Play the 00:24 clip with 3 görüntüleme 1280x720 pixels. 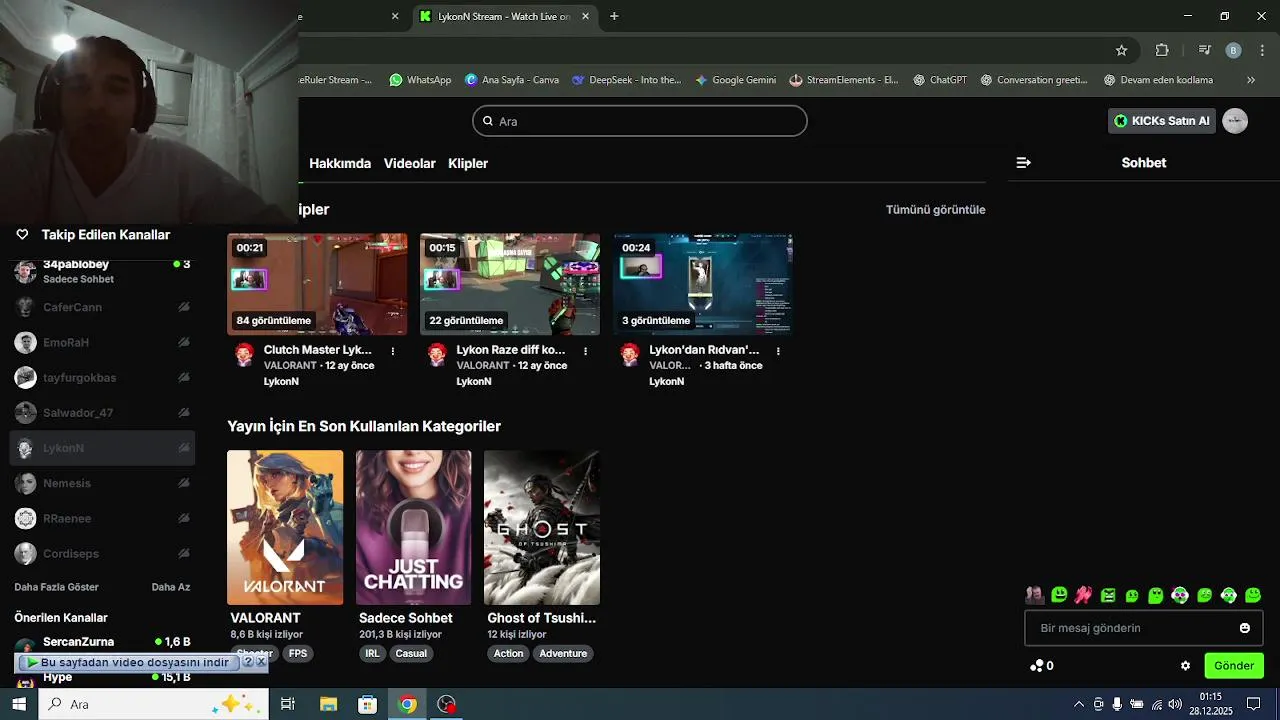tap(703, 284)
